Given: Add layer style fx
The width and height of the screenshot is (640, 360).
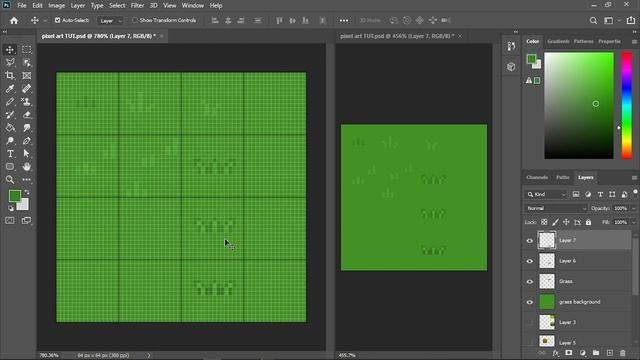Looking at the screenshot, I should coord(555,353).
